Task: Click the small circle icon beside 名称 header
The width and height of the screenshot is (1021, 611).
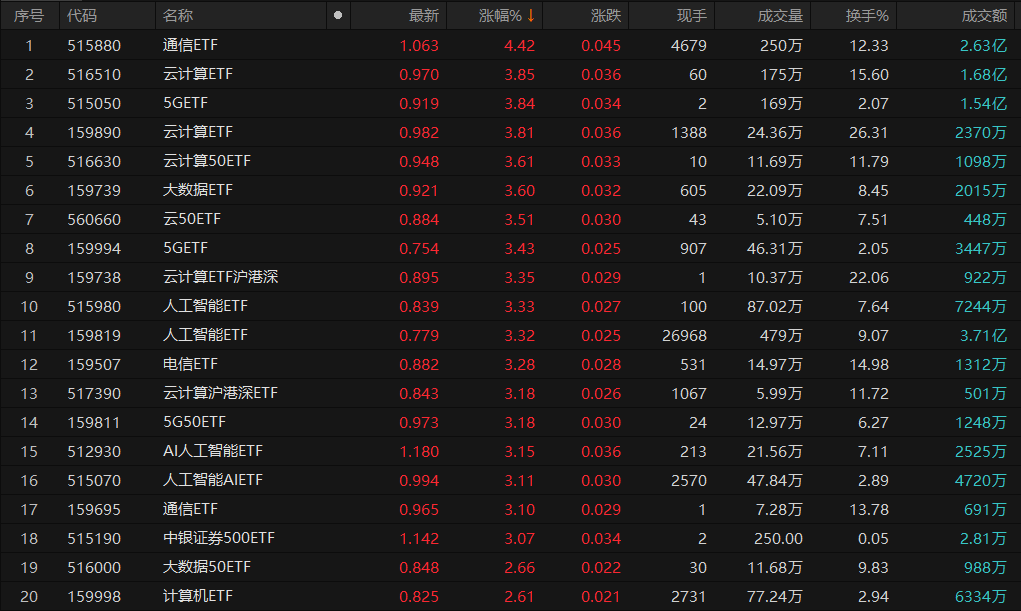Action: (x=337, y=16)
